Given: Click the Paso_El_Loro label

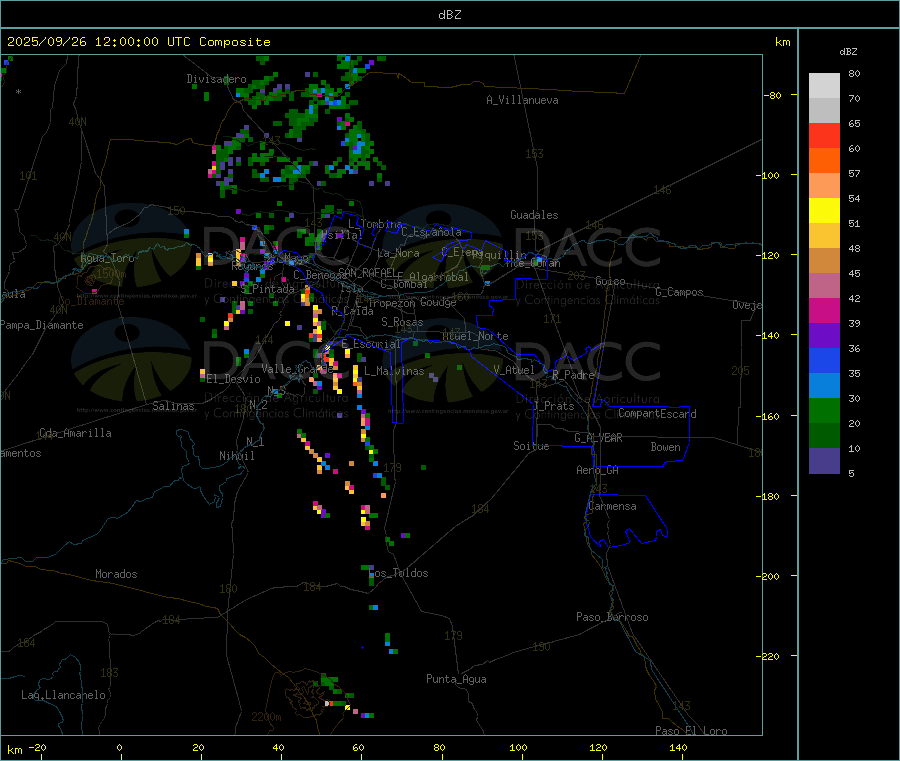Looking at the screenshot, I should tap(691, 731).
